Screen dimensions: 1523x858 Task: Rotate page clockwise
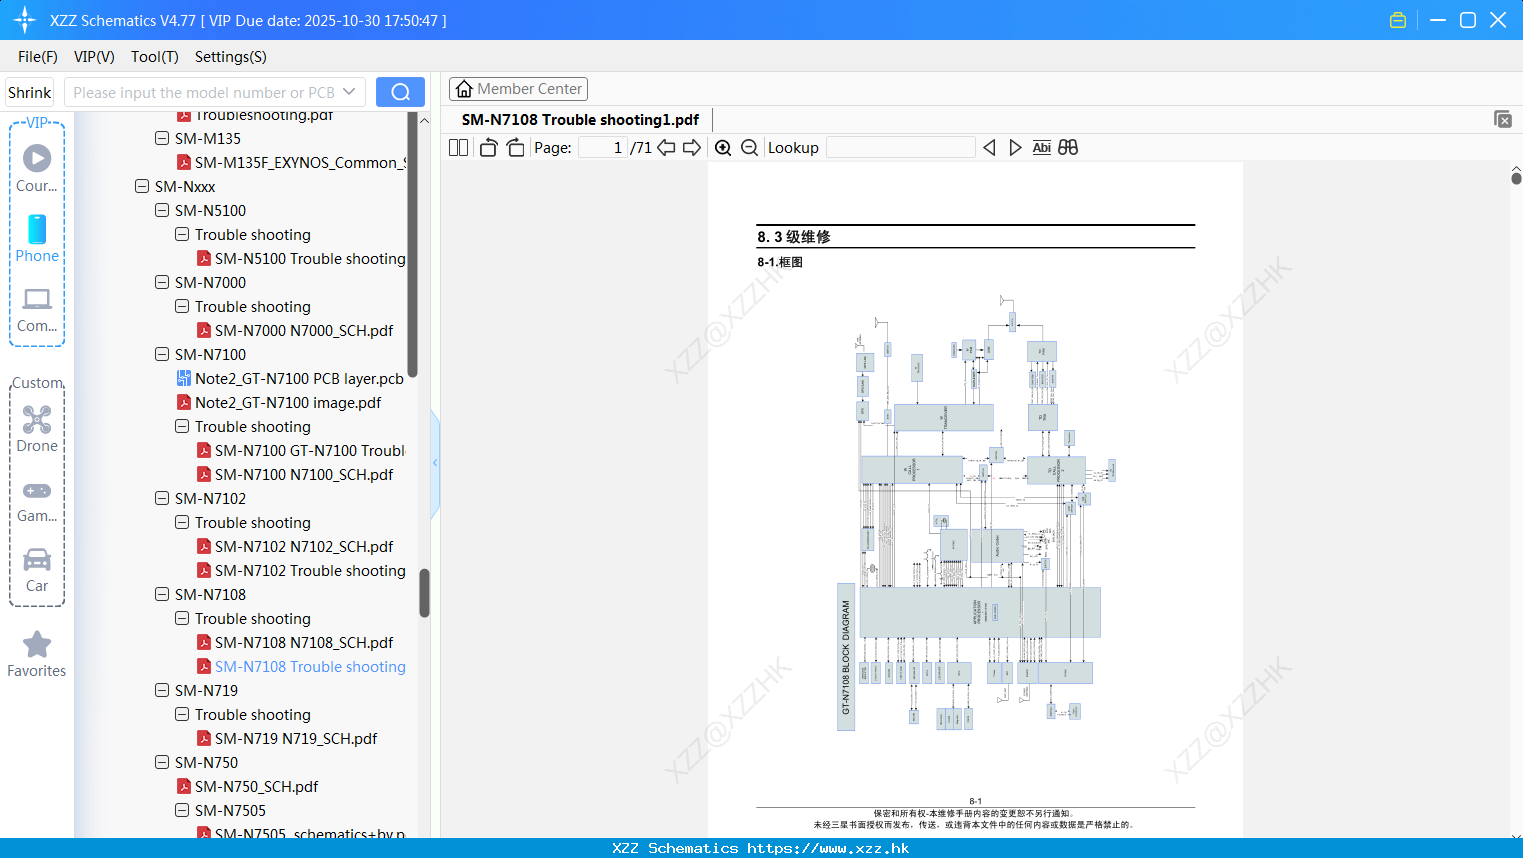pos(515,148)
